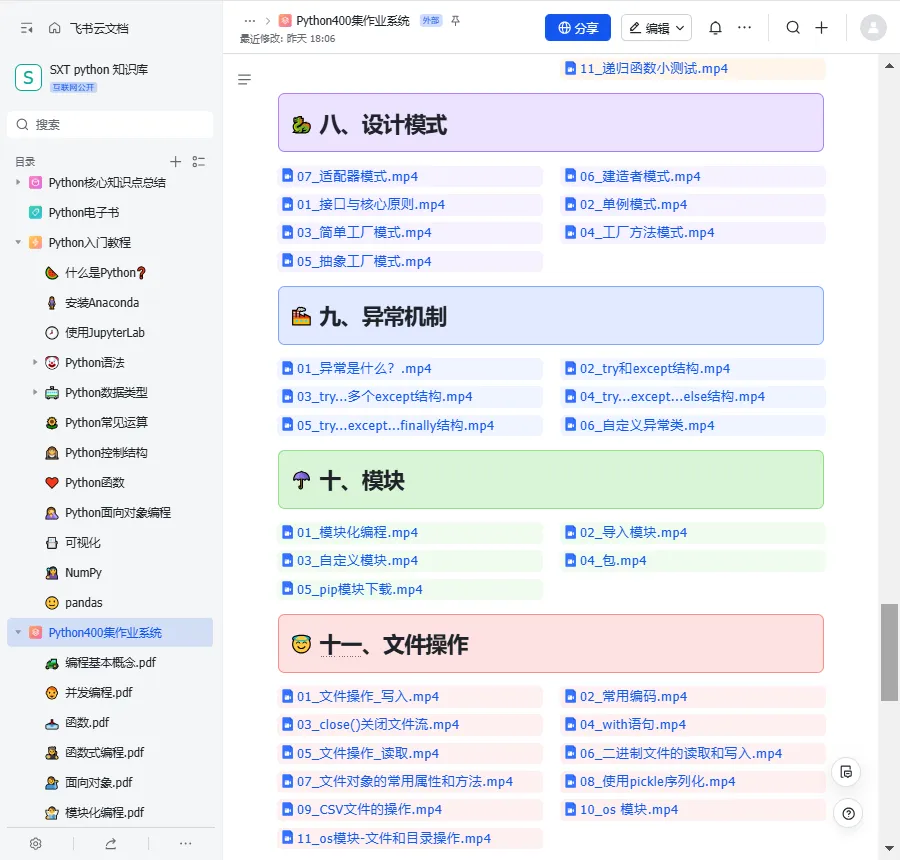Click file icon of 02_导入模块.mp4
Viewport: 900px width, 860px height.
[571, 532]
